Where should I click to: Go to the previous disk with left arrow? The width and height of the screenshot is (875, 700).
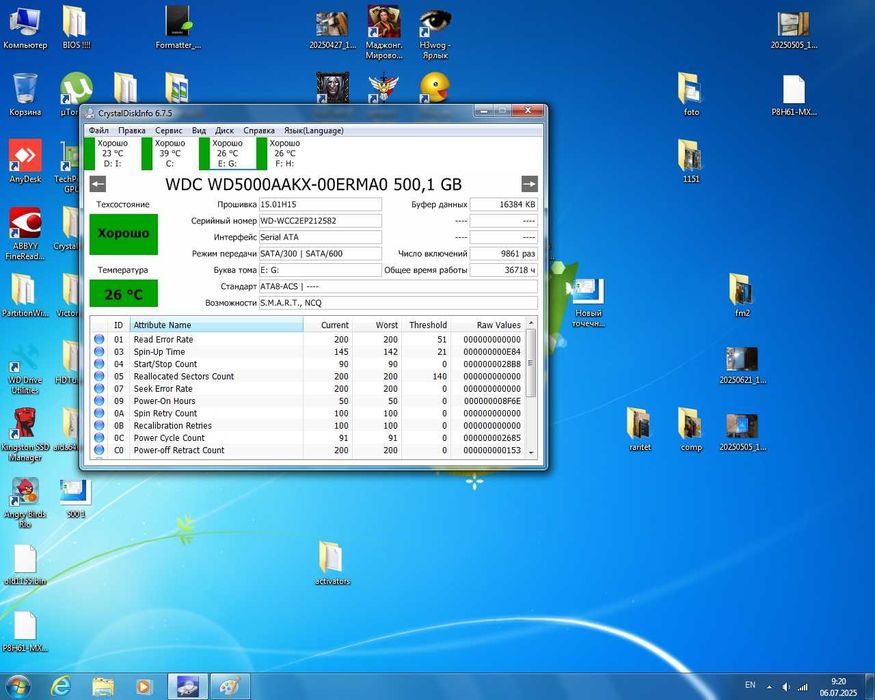click(98, 184)
